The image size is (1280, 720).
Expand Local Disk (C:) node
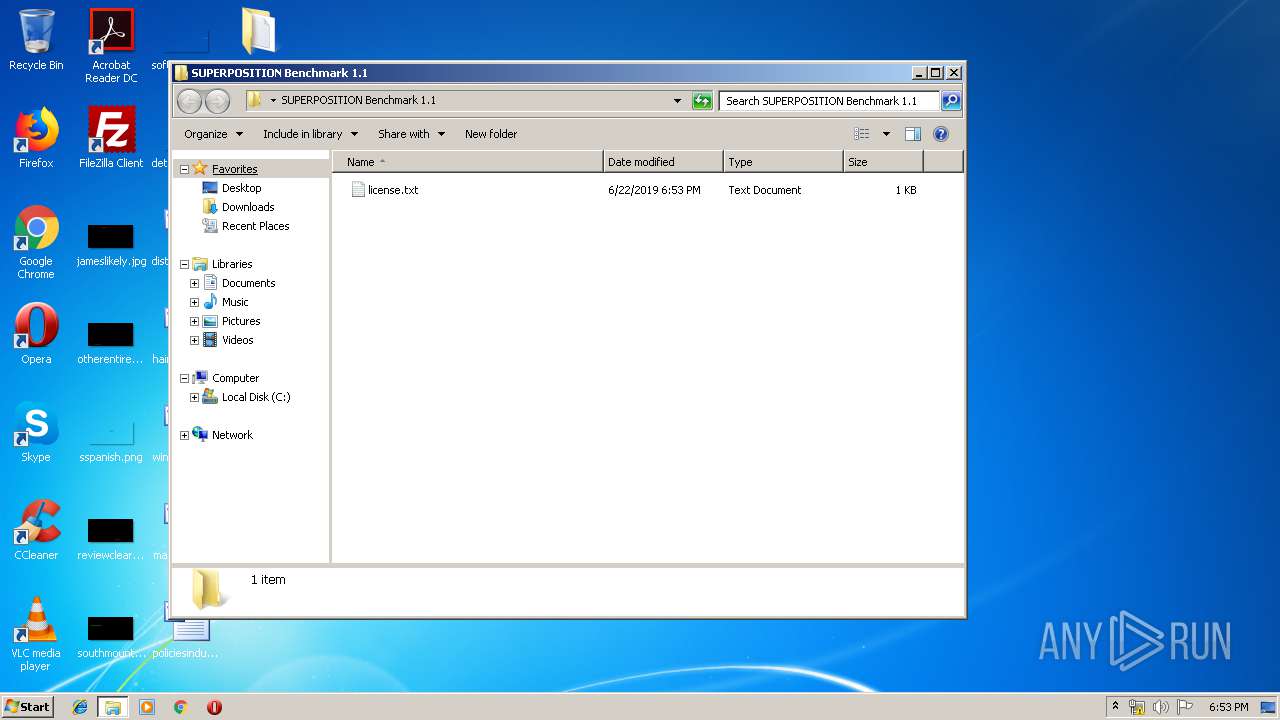[x=194, y=397]
